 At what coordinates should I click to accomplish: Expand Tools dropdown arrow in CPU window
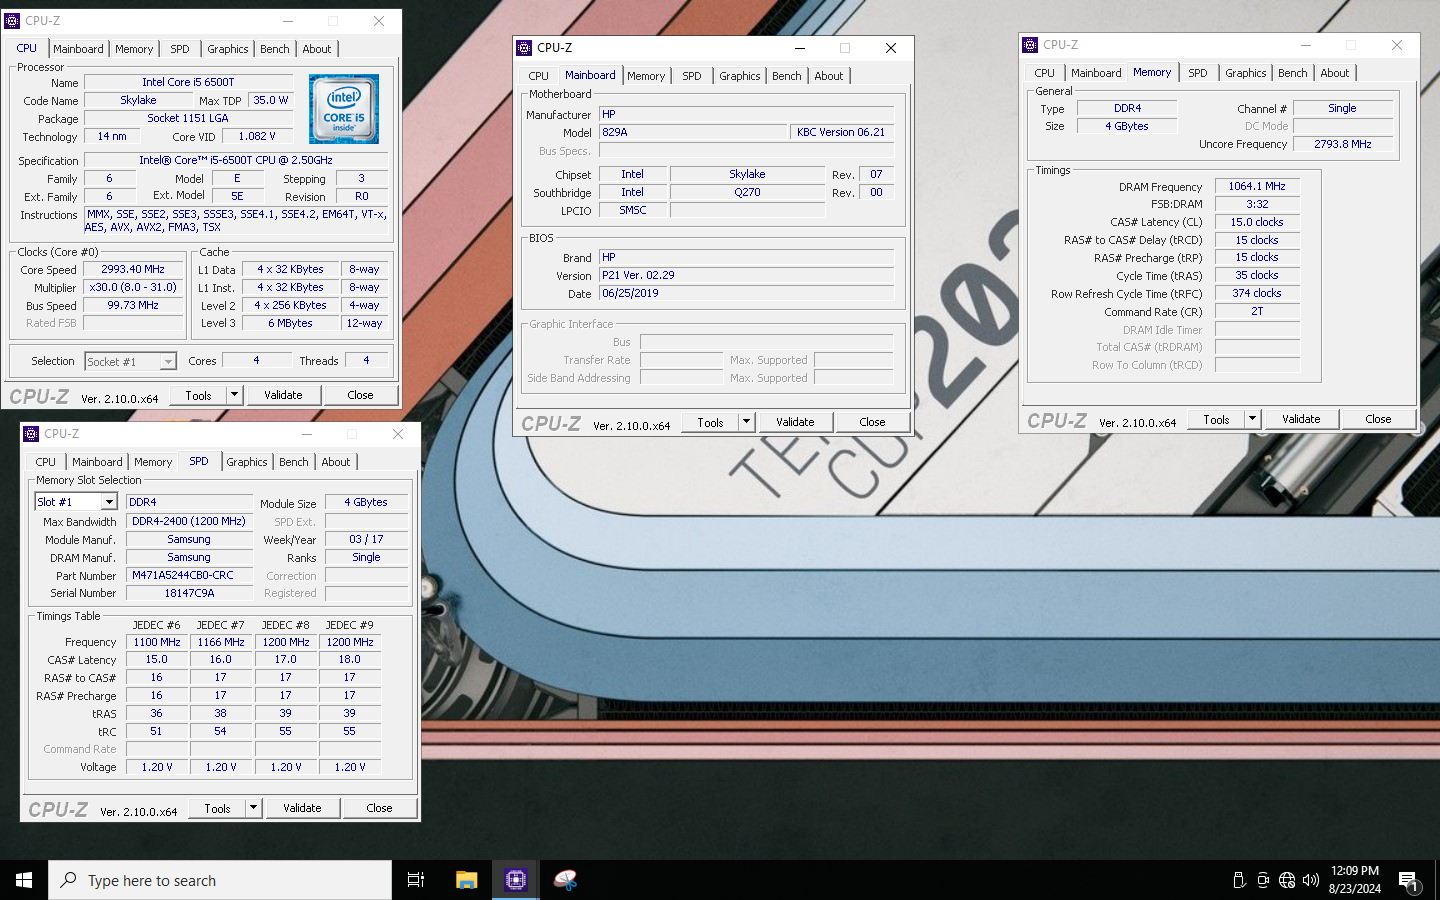click(x=234, y=395)
